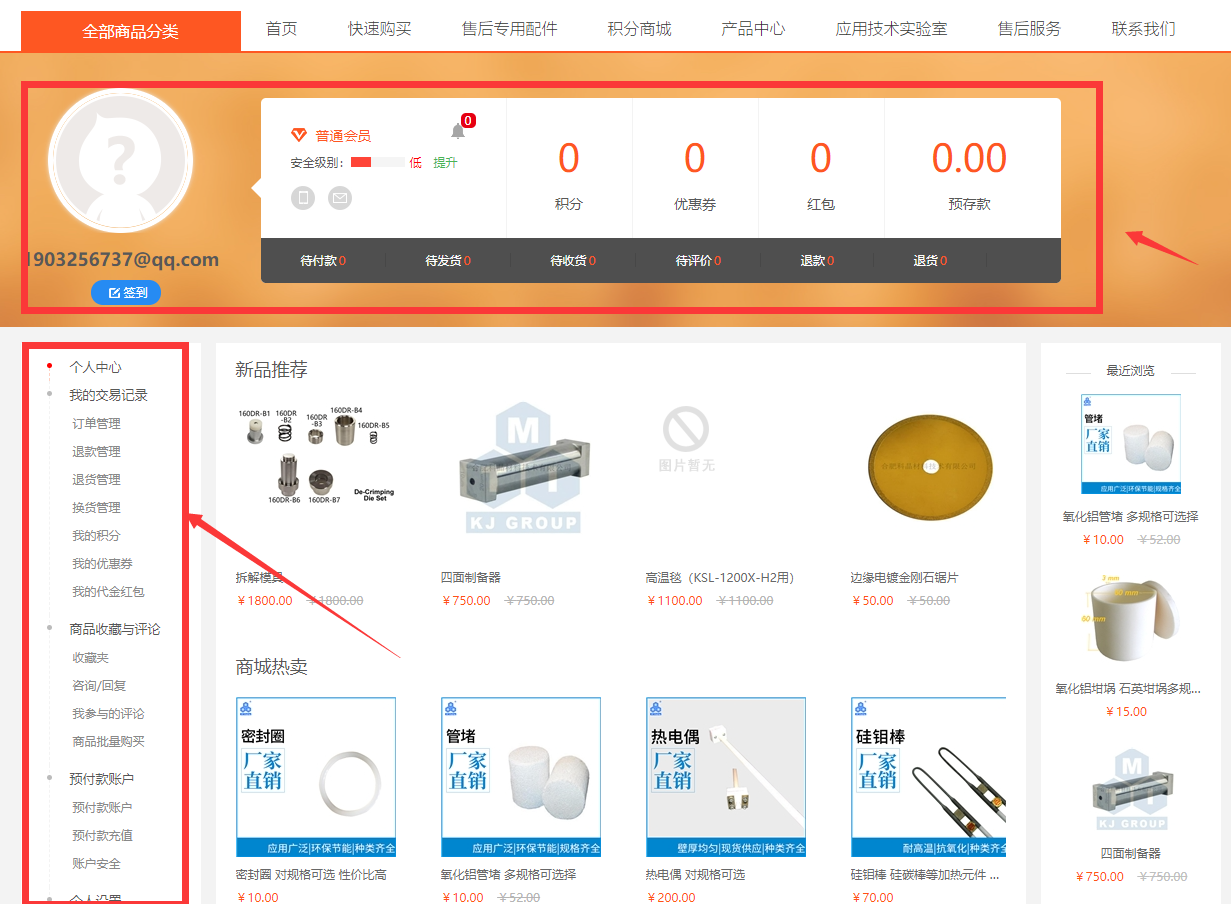
Task: Open the 边缘电镀金刚石锯片 product image
Action: coord(930,467)
